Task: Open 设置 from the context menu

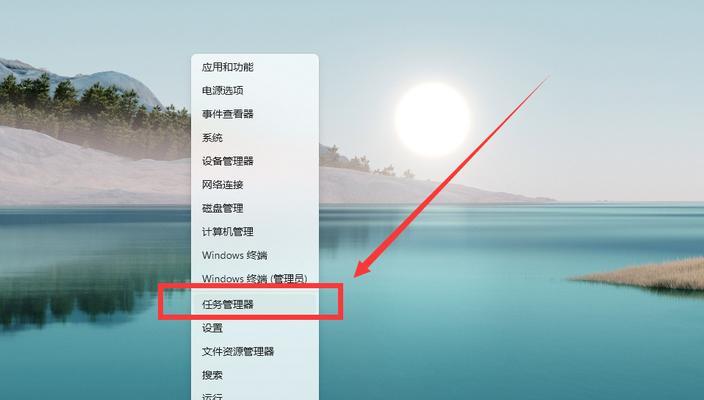Action: 255,328
